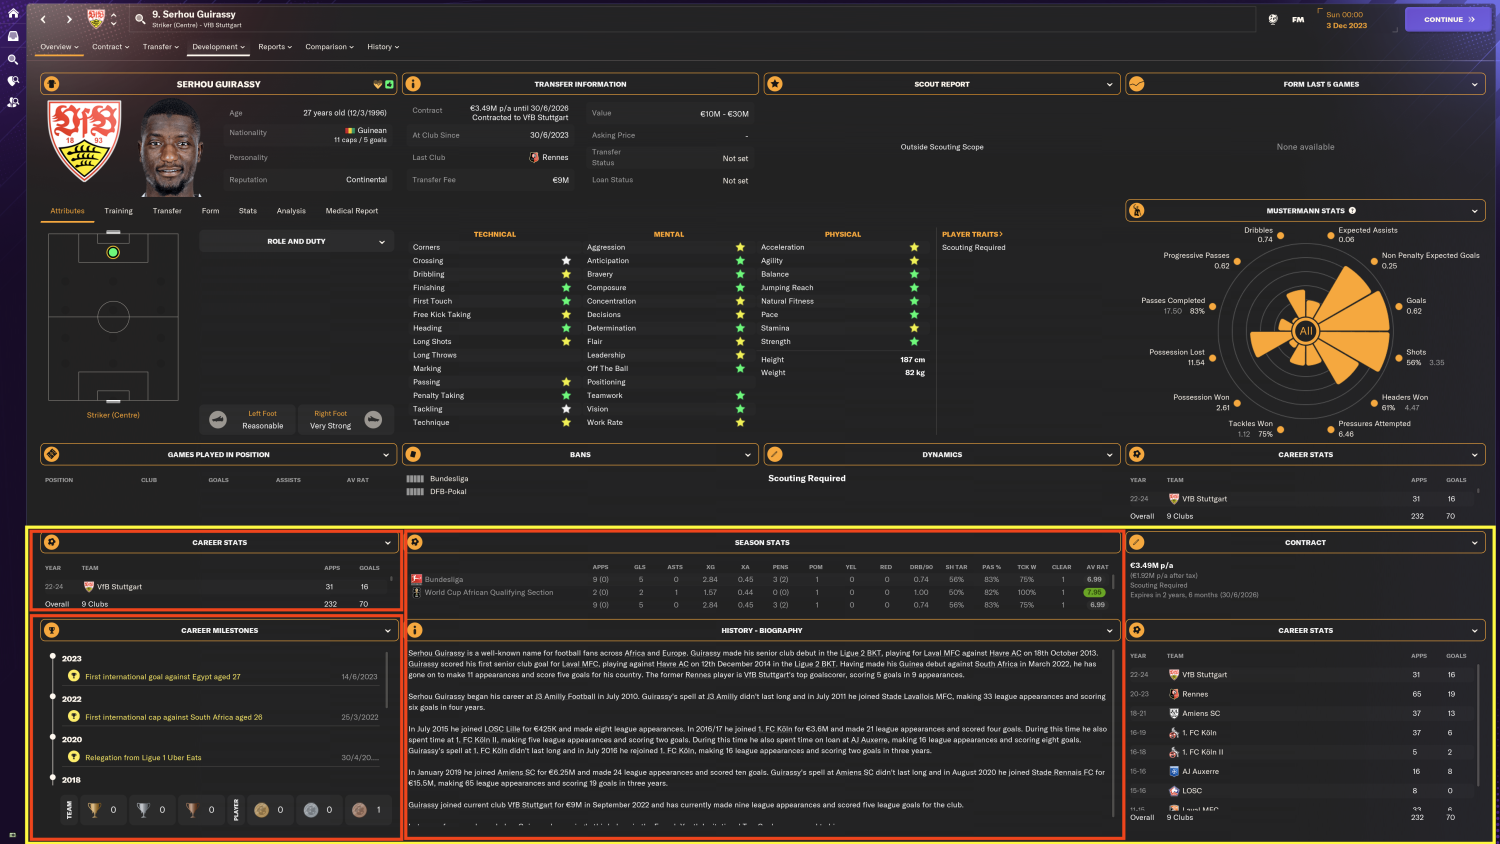
Task: Open the Comparison menu
Action: (329, 47)
